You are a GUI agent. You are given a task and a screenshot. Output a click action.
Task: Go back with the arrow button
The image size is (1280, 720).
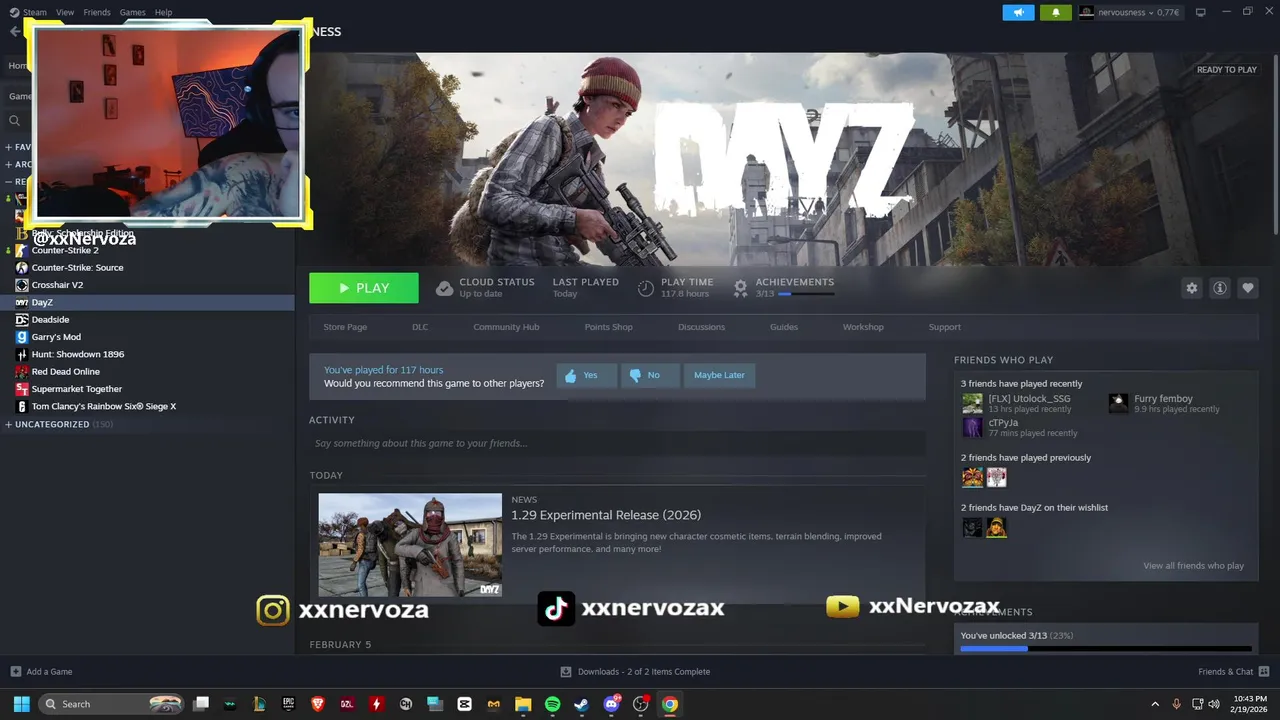point(14,32)
